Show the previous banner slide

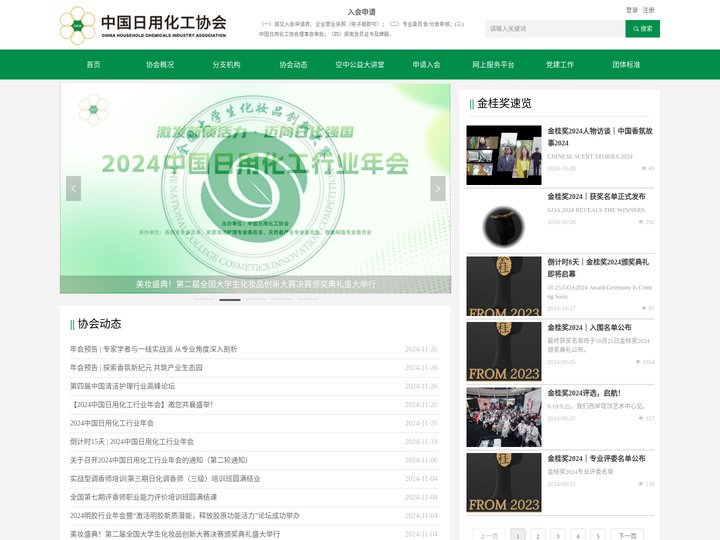tap(73, 188)
